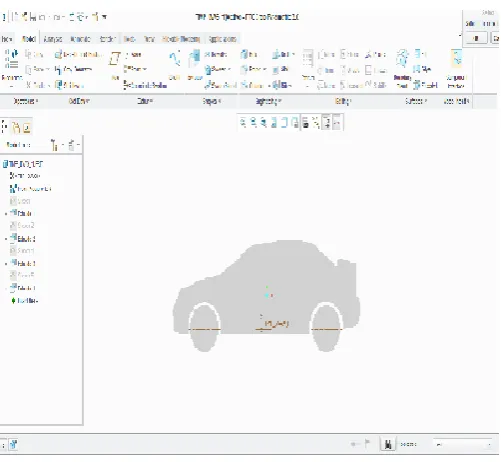Click Zoom In in the graphics toolbar
This screenshot has height=462, width=501.
coord(254,123)
